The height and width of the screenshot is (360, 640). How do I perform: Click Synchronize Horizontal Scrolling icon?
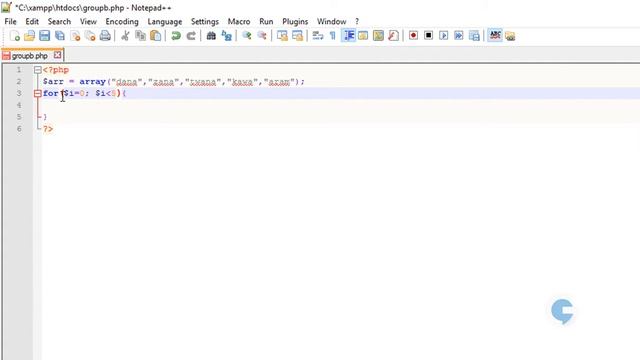click(x=298, y=36)
